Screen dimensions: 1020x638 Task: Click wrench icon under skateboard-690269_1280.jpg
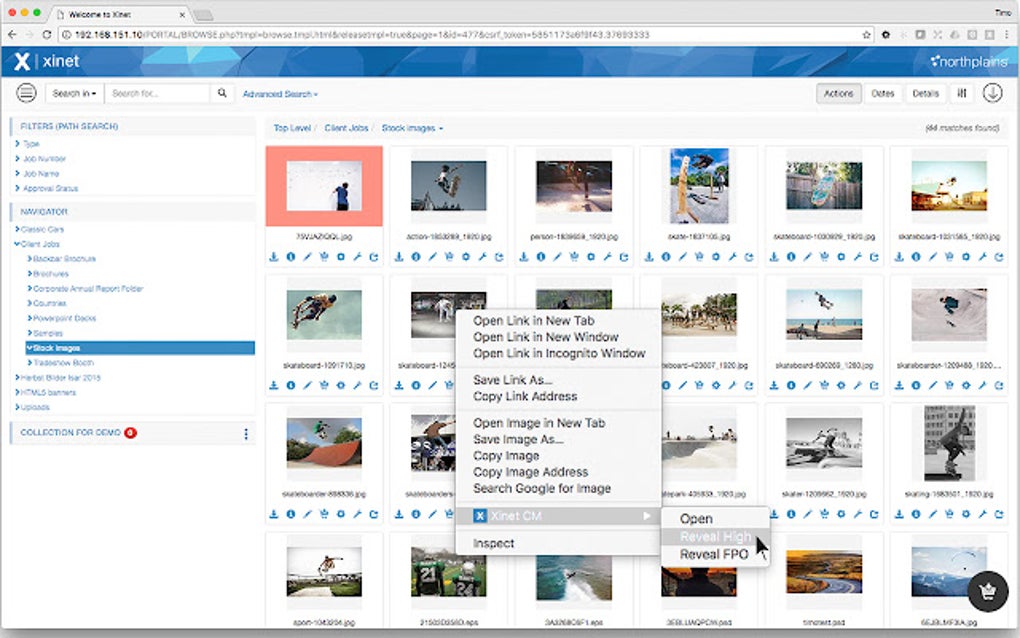[x=857, y=386]
